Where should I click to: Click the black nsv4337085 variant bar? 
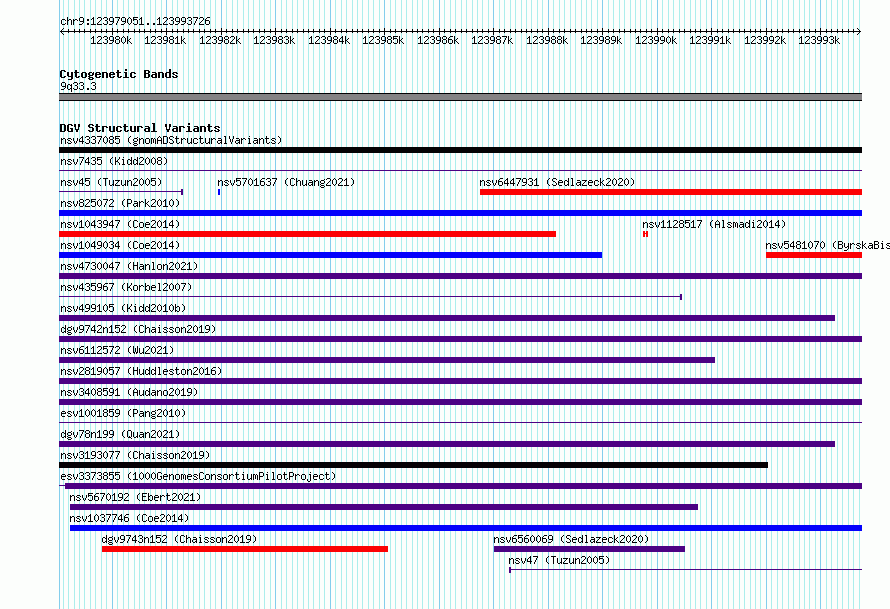tap(460, 150)
